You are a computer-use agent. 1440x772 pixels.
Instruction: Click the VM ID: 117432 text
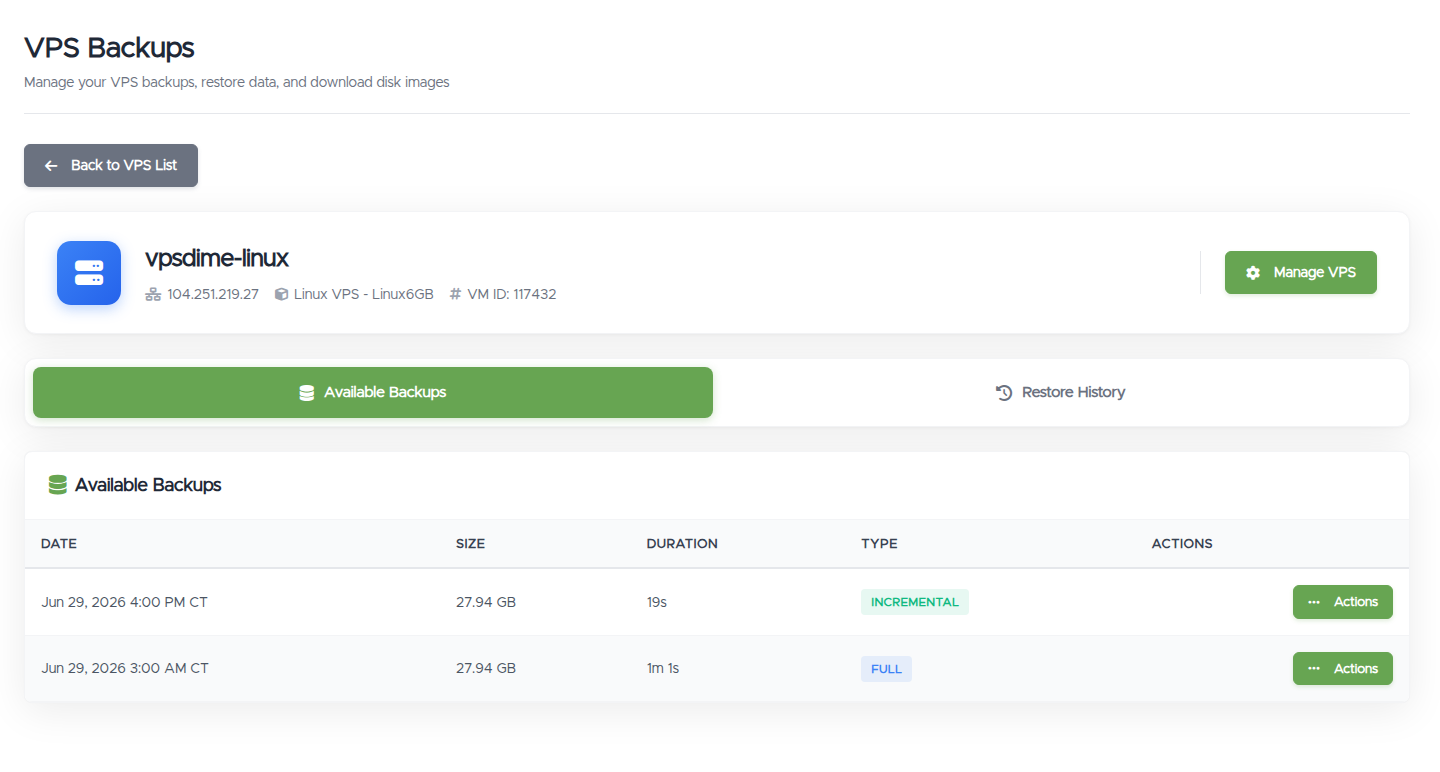point(512,294)
